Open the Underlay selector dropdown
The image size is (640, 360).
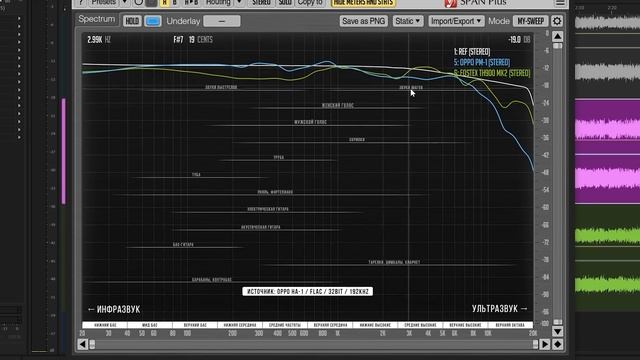point(222,21)
